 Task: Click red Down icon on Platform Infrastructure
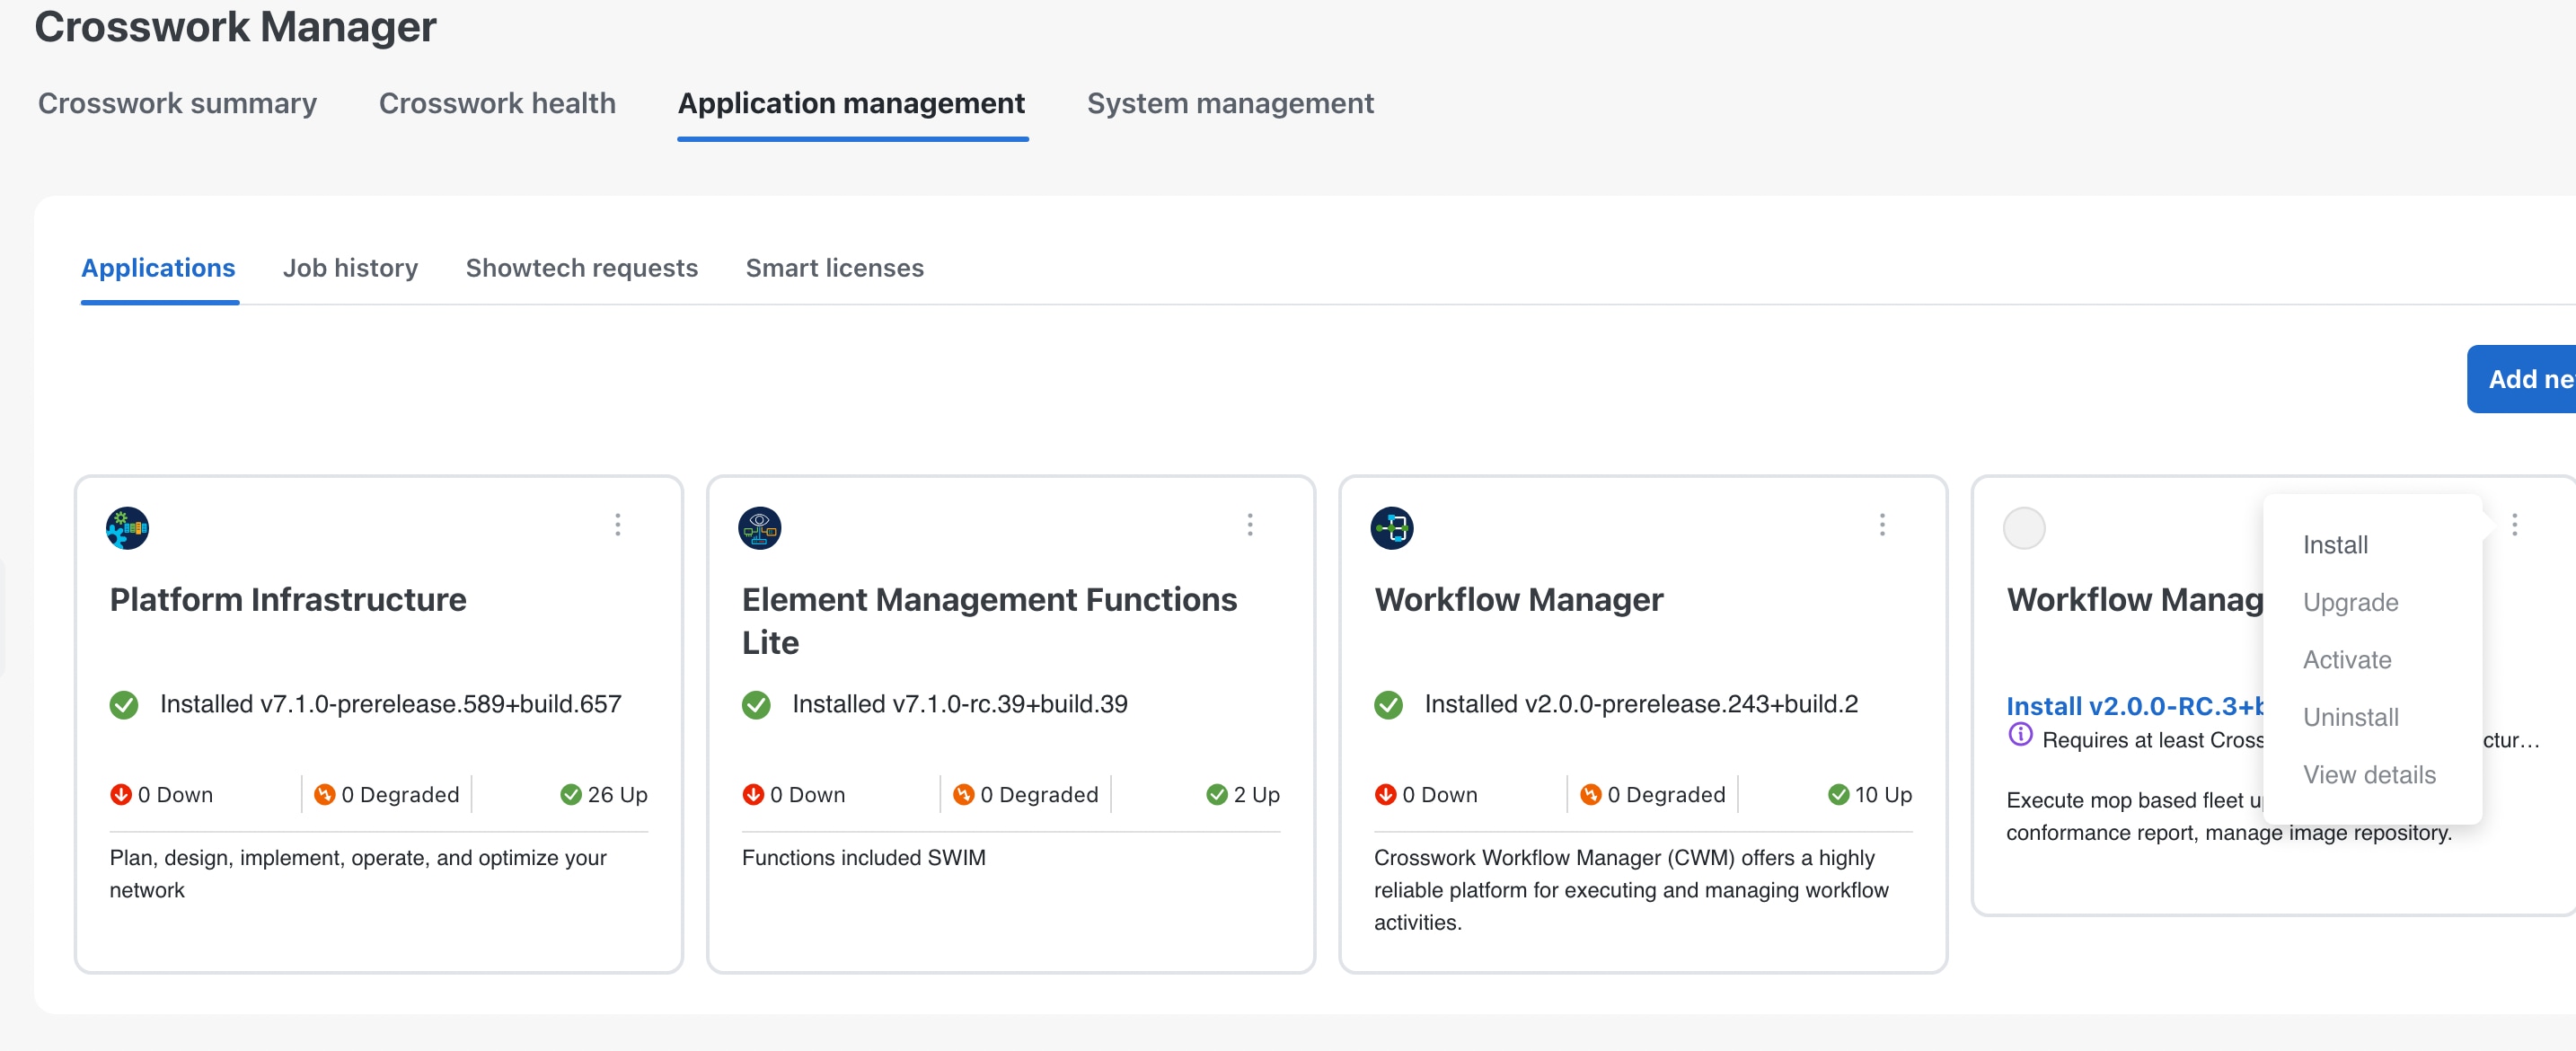[121, 794]
